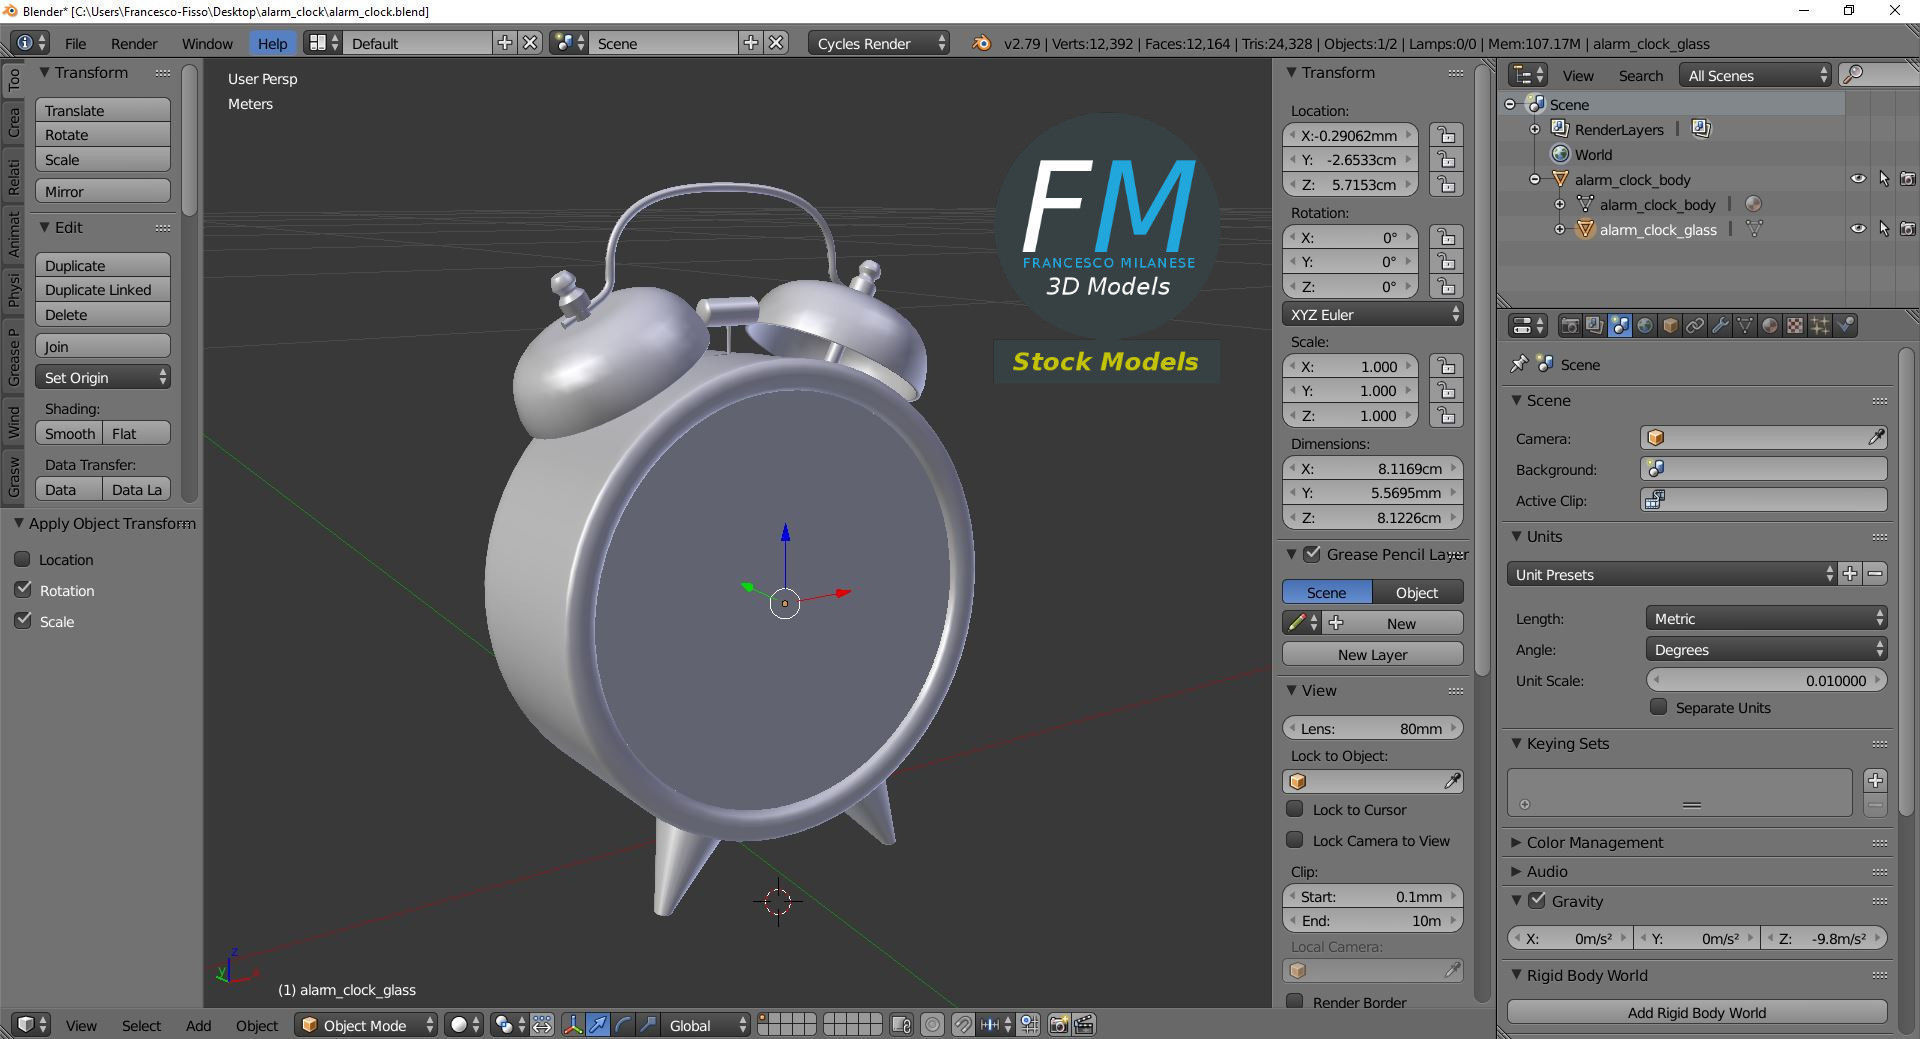Click the Duplicate Linked button
The height and width of the screenshot is (1039, 1920).
tap(103, 289)
